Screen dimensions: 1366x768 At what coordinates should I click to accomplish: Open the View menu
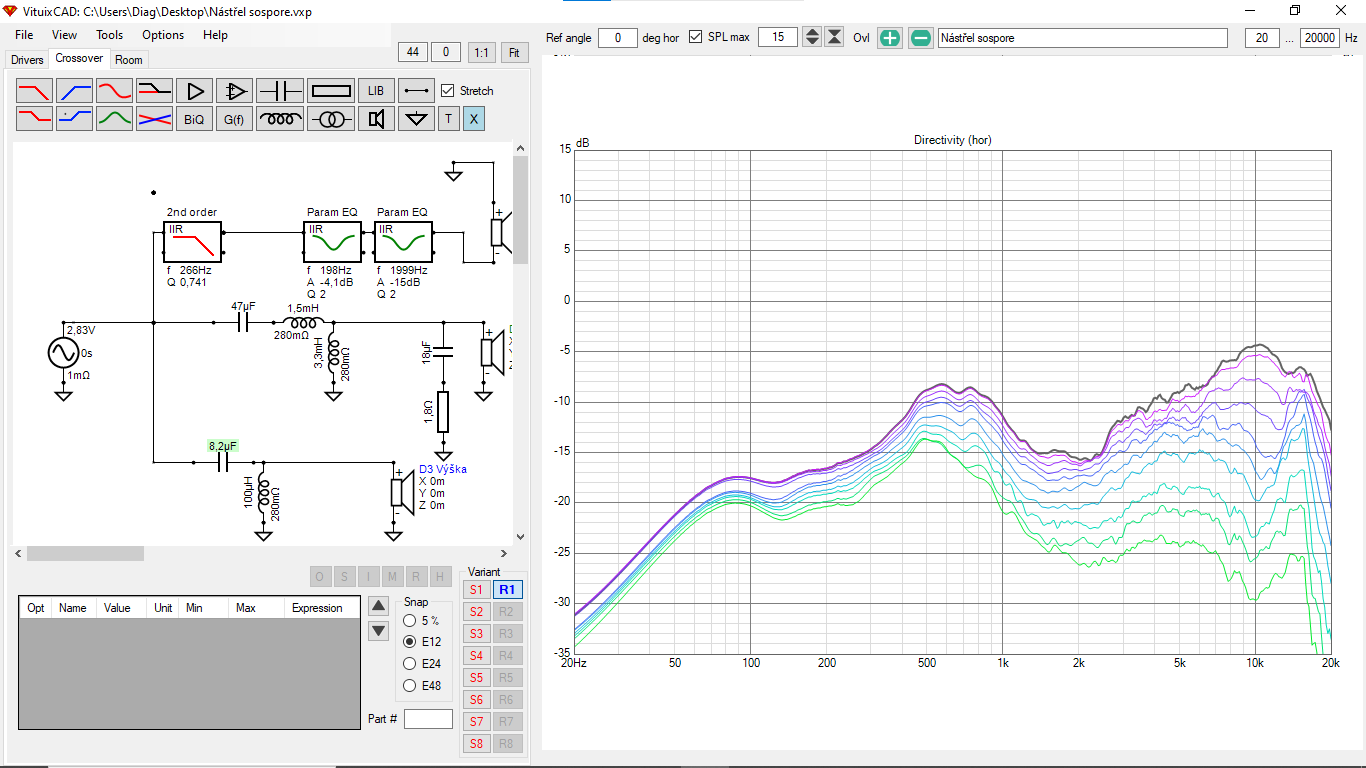pos(64,35)
